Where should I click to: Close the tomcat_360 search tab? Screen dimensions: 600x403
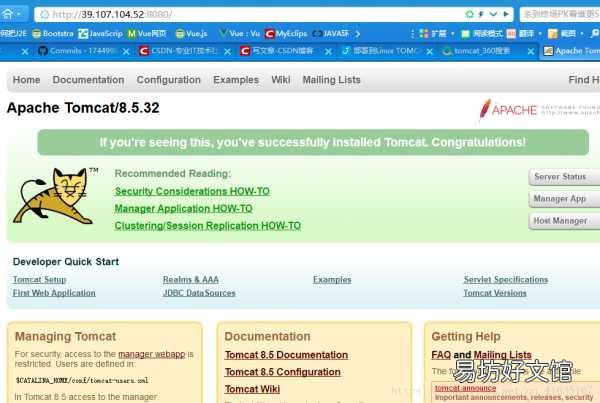coord(531,51)
